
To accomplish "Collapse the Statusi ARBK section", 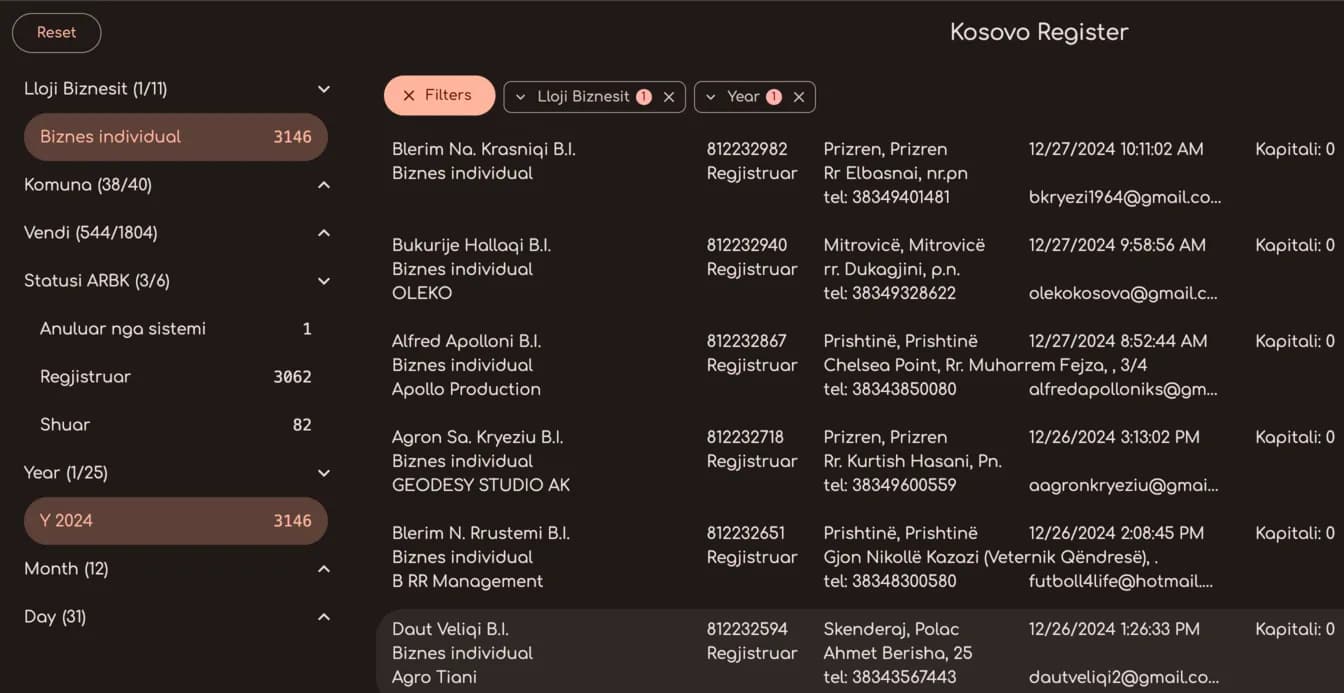I will 323,281.
